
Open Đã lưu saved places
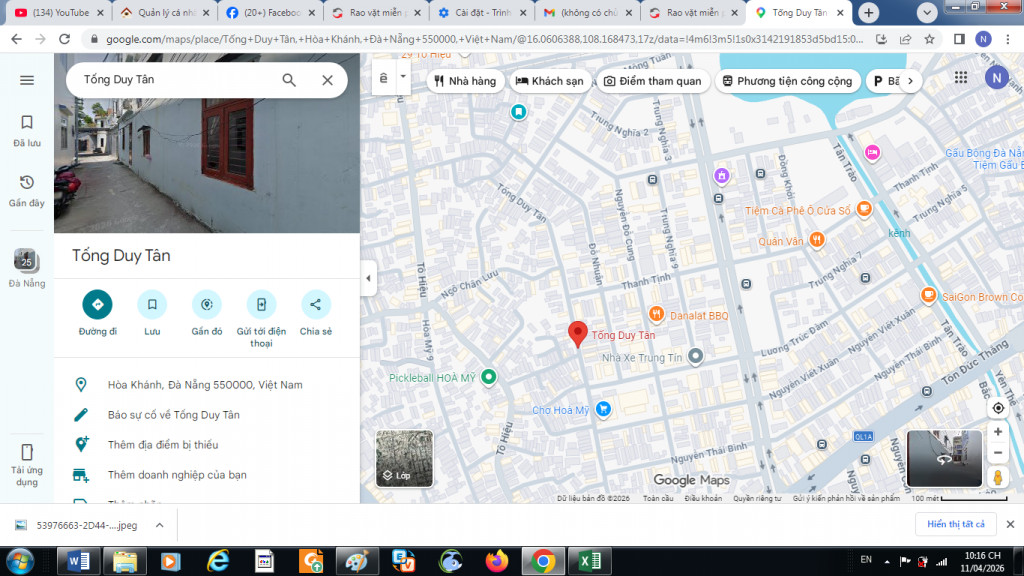27,129
